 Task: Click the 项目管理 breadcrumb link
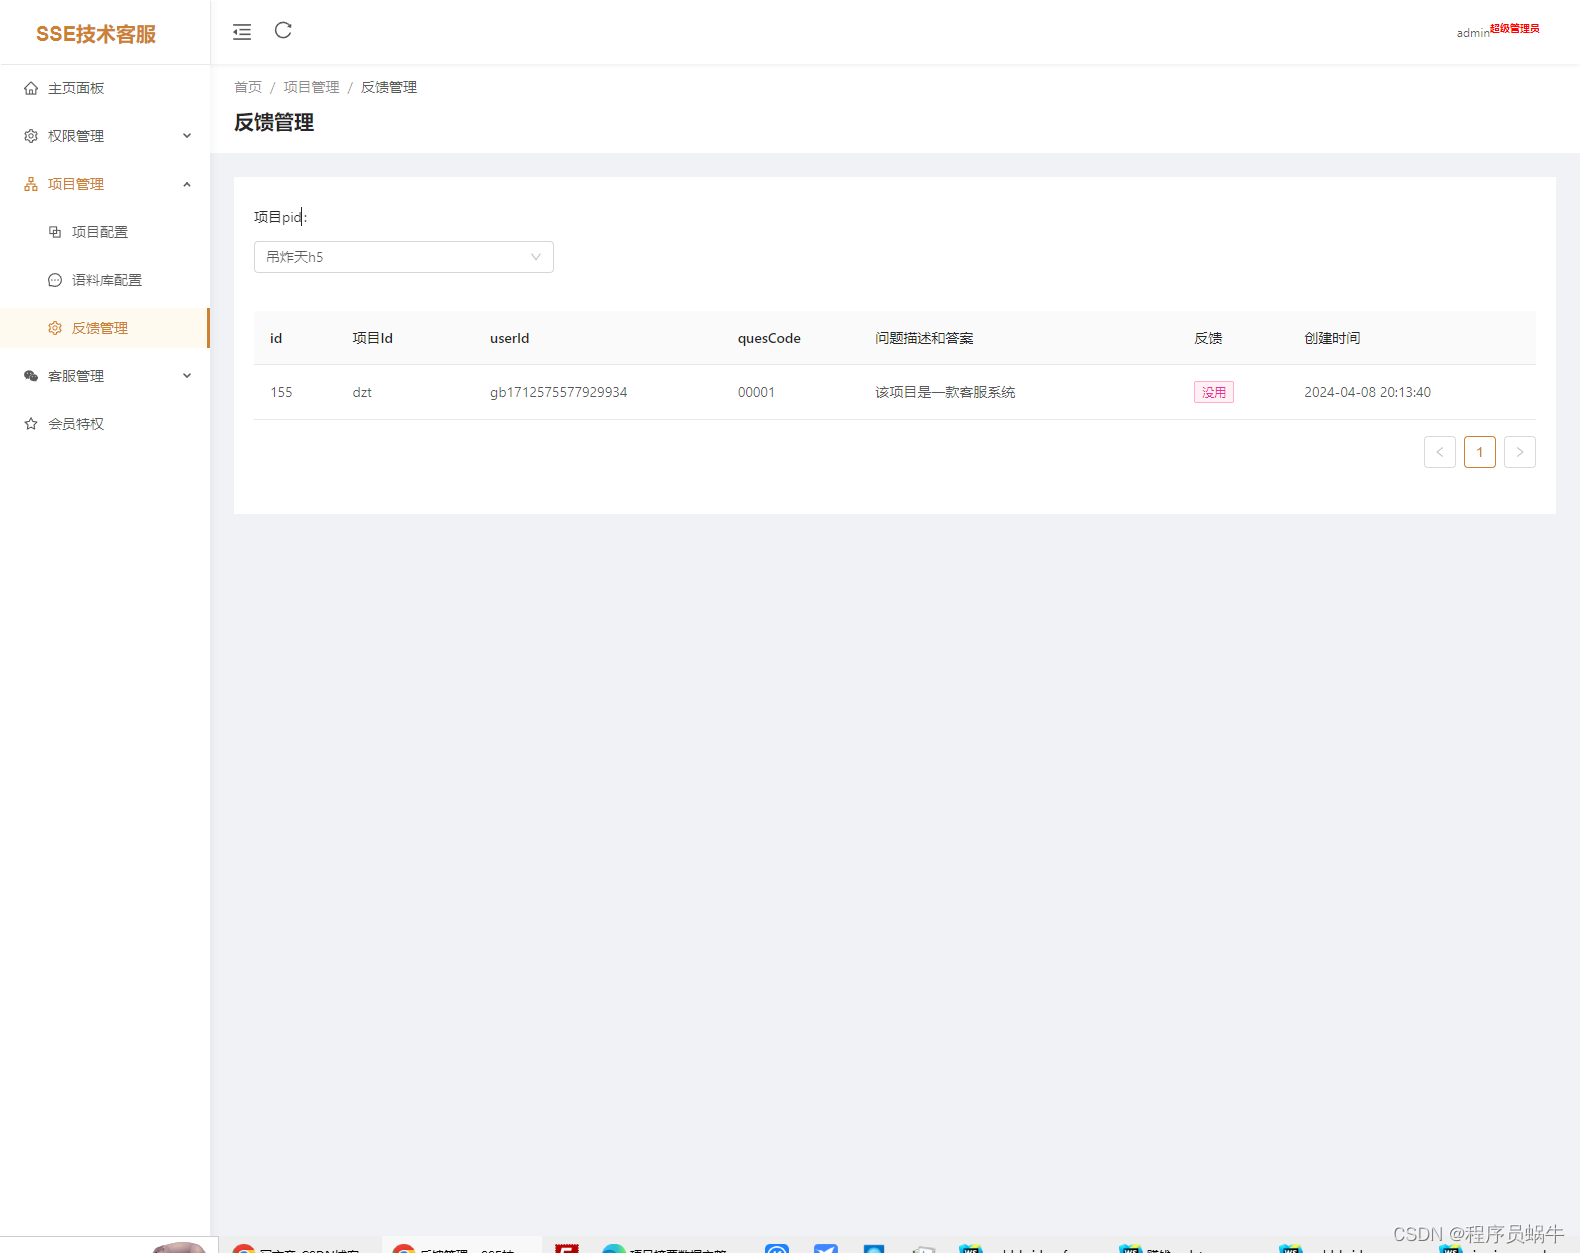(311, 87)
